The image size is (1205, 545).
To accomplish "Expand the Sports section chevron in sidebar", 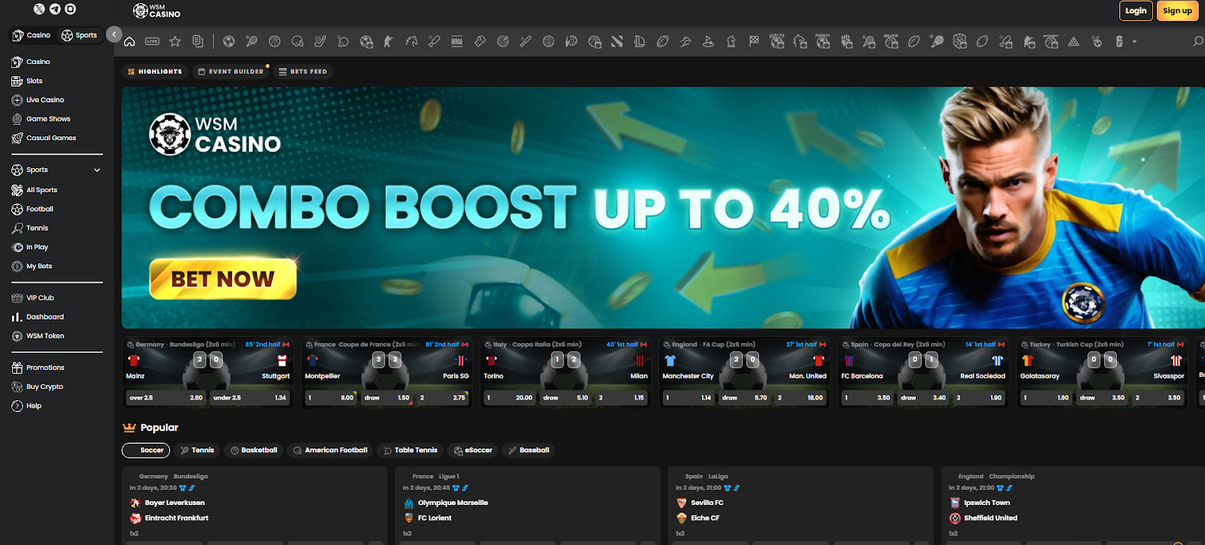I will [x=97, y=170].
